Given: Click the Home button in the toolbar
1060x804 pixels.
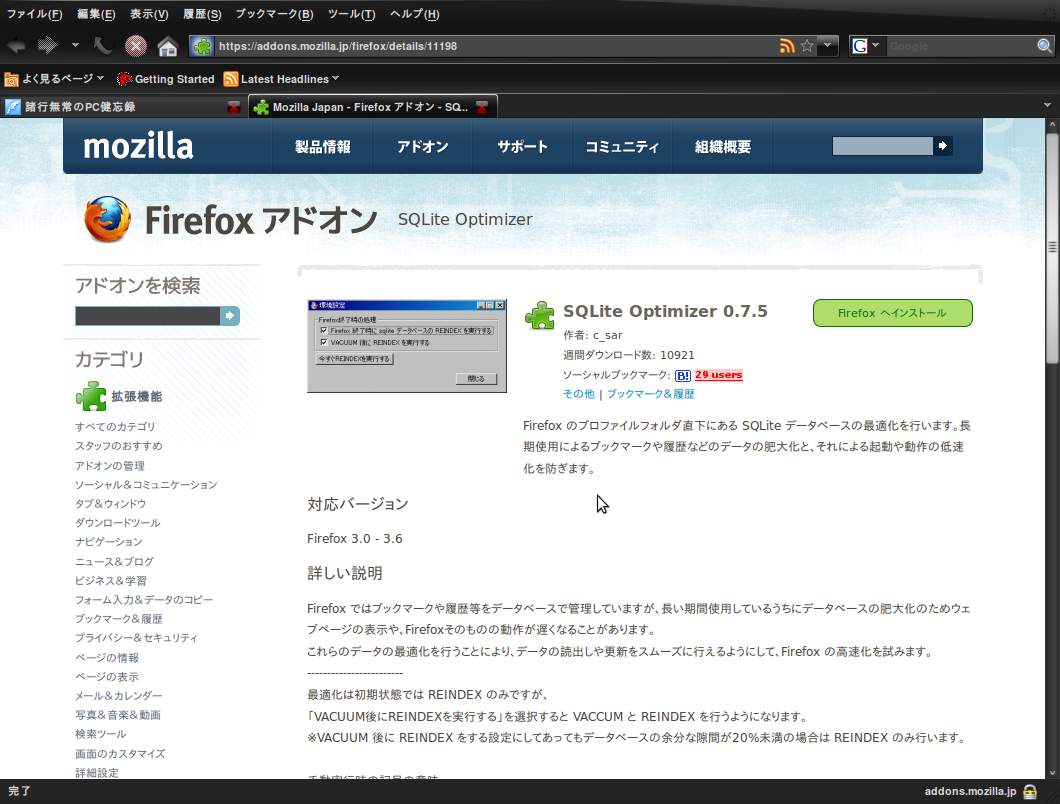Looking at the screenshot, I should coord(166,45).
